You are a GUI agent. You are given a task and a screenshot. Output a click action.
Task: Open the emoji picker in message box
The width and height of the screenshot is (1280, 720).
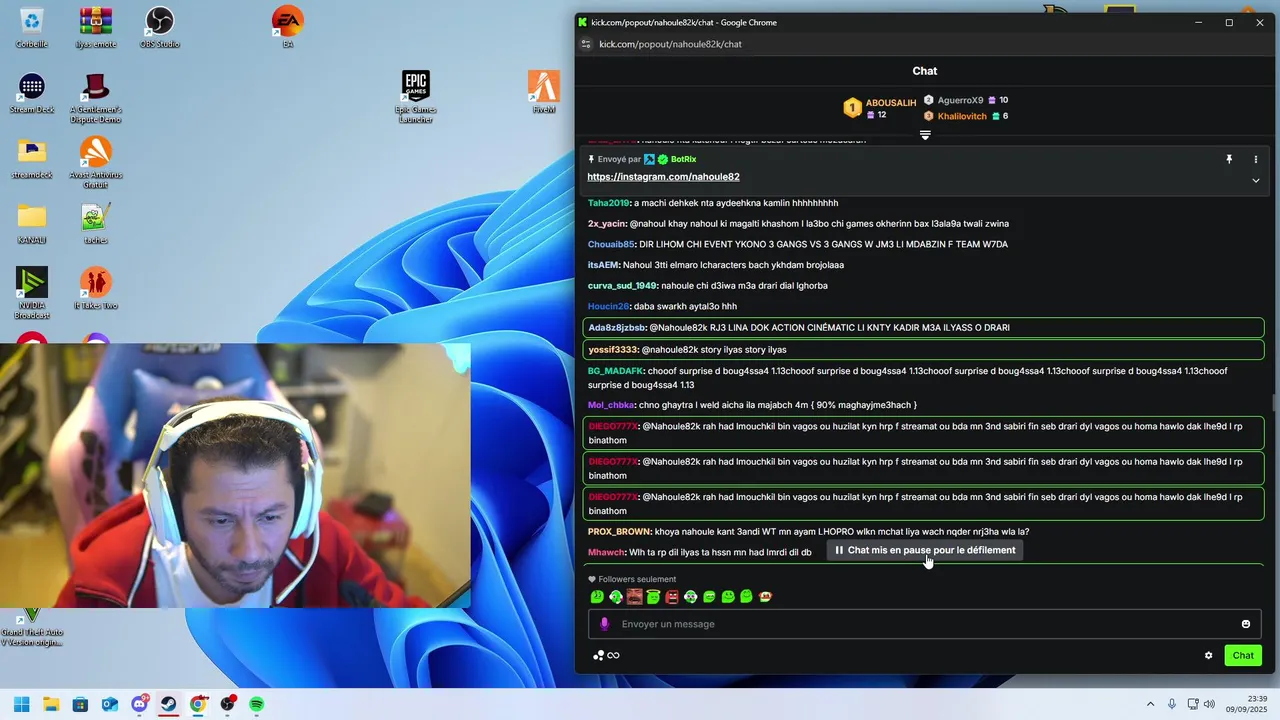pos(1246,624)
